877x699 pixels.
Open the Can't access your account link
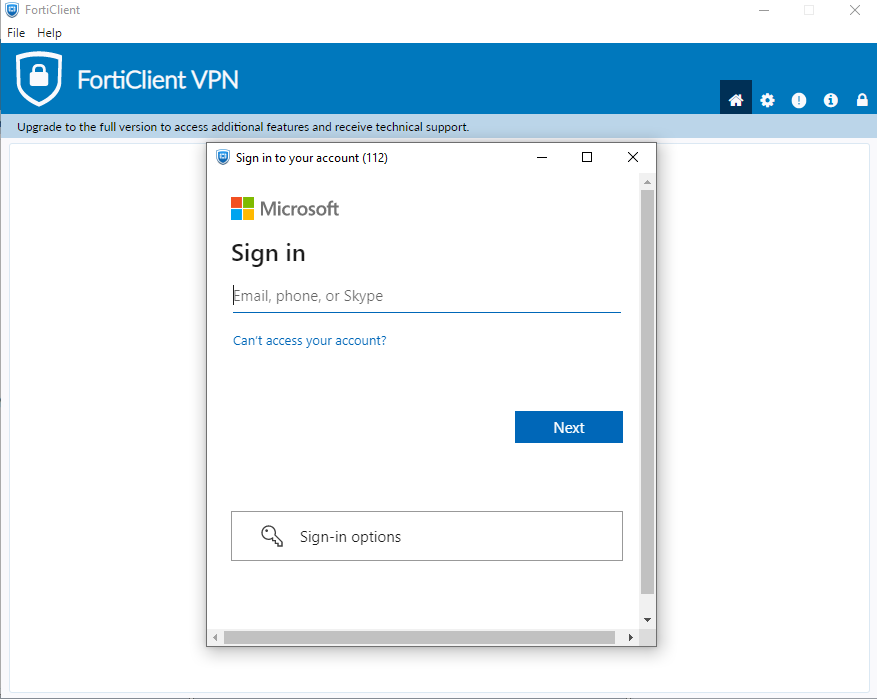pyautogui.click(x=309, y=340)
